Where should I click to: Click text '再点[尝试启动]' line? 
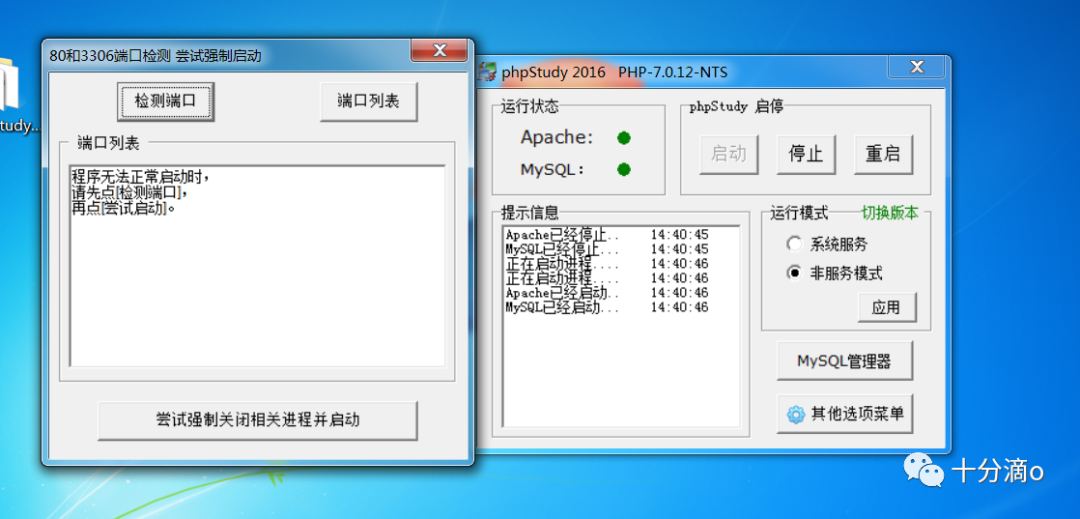124,208
